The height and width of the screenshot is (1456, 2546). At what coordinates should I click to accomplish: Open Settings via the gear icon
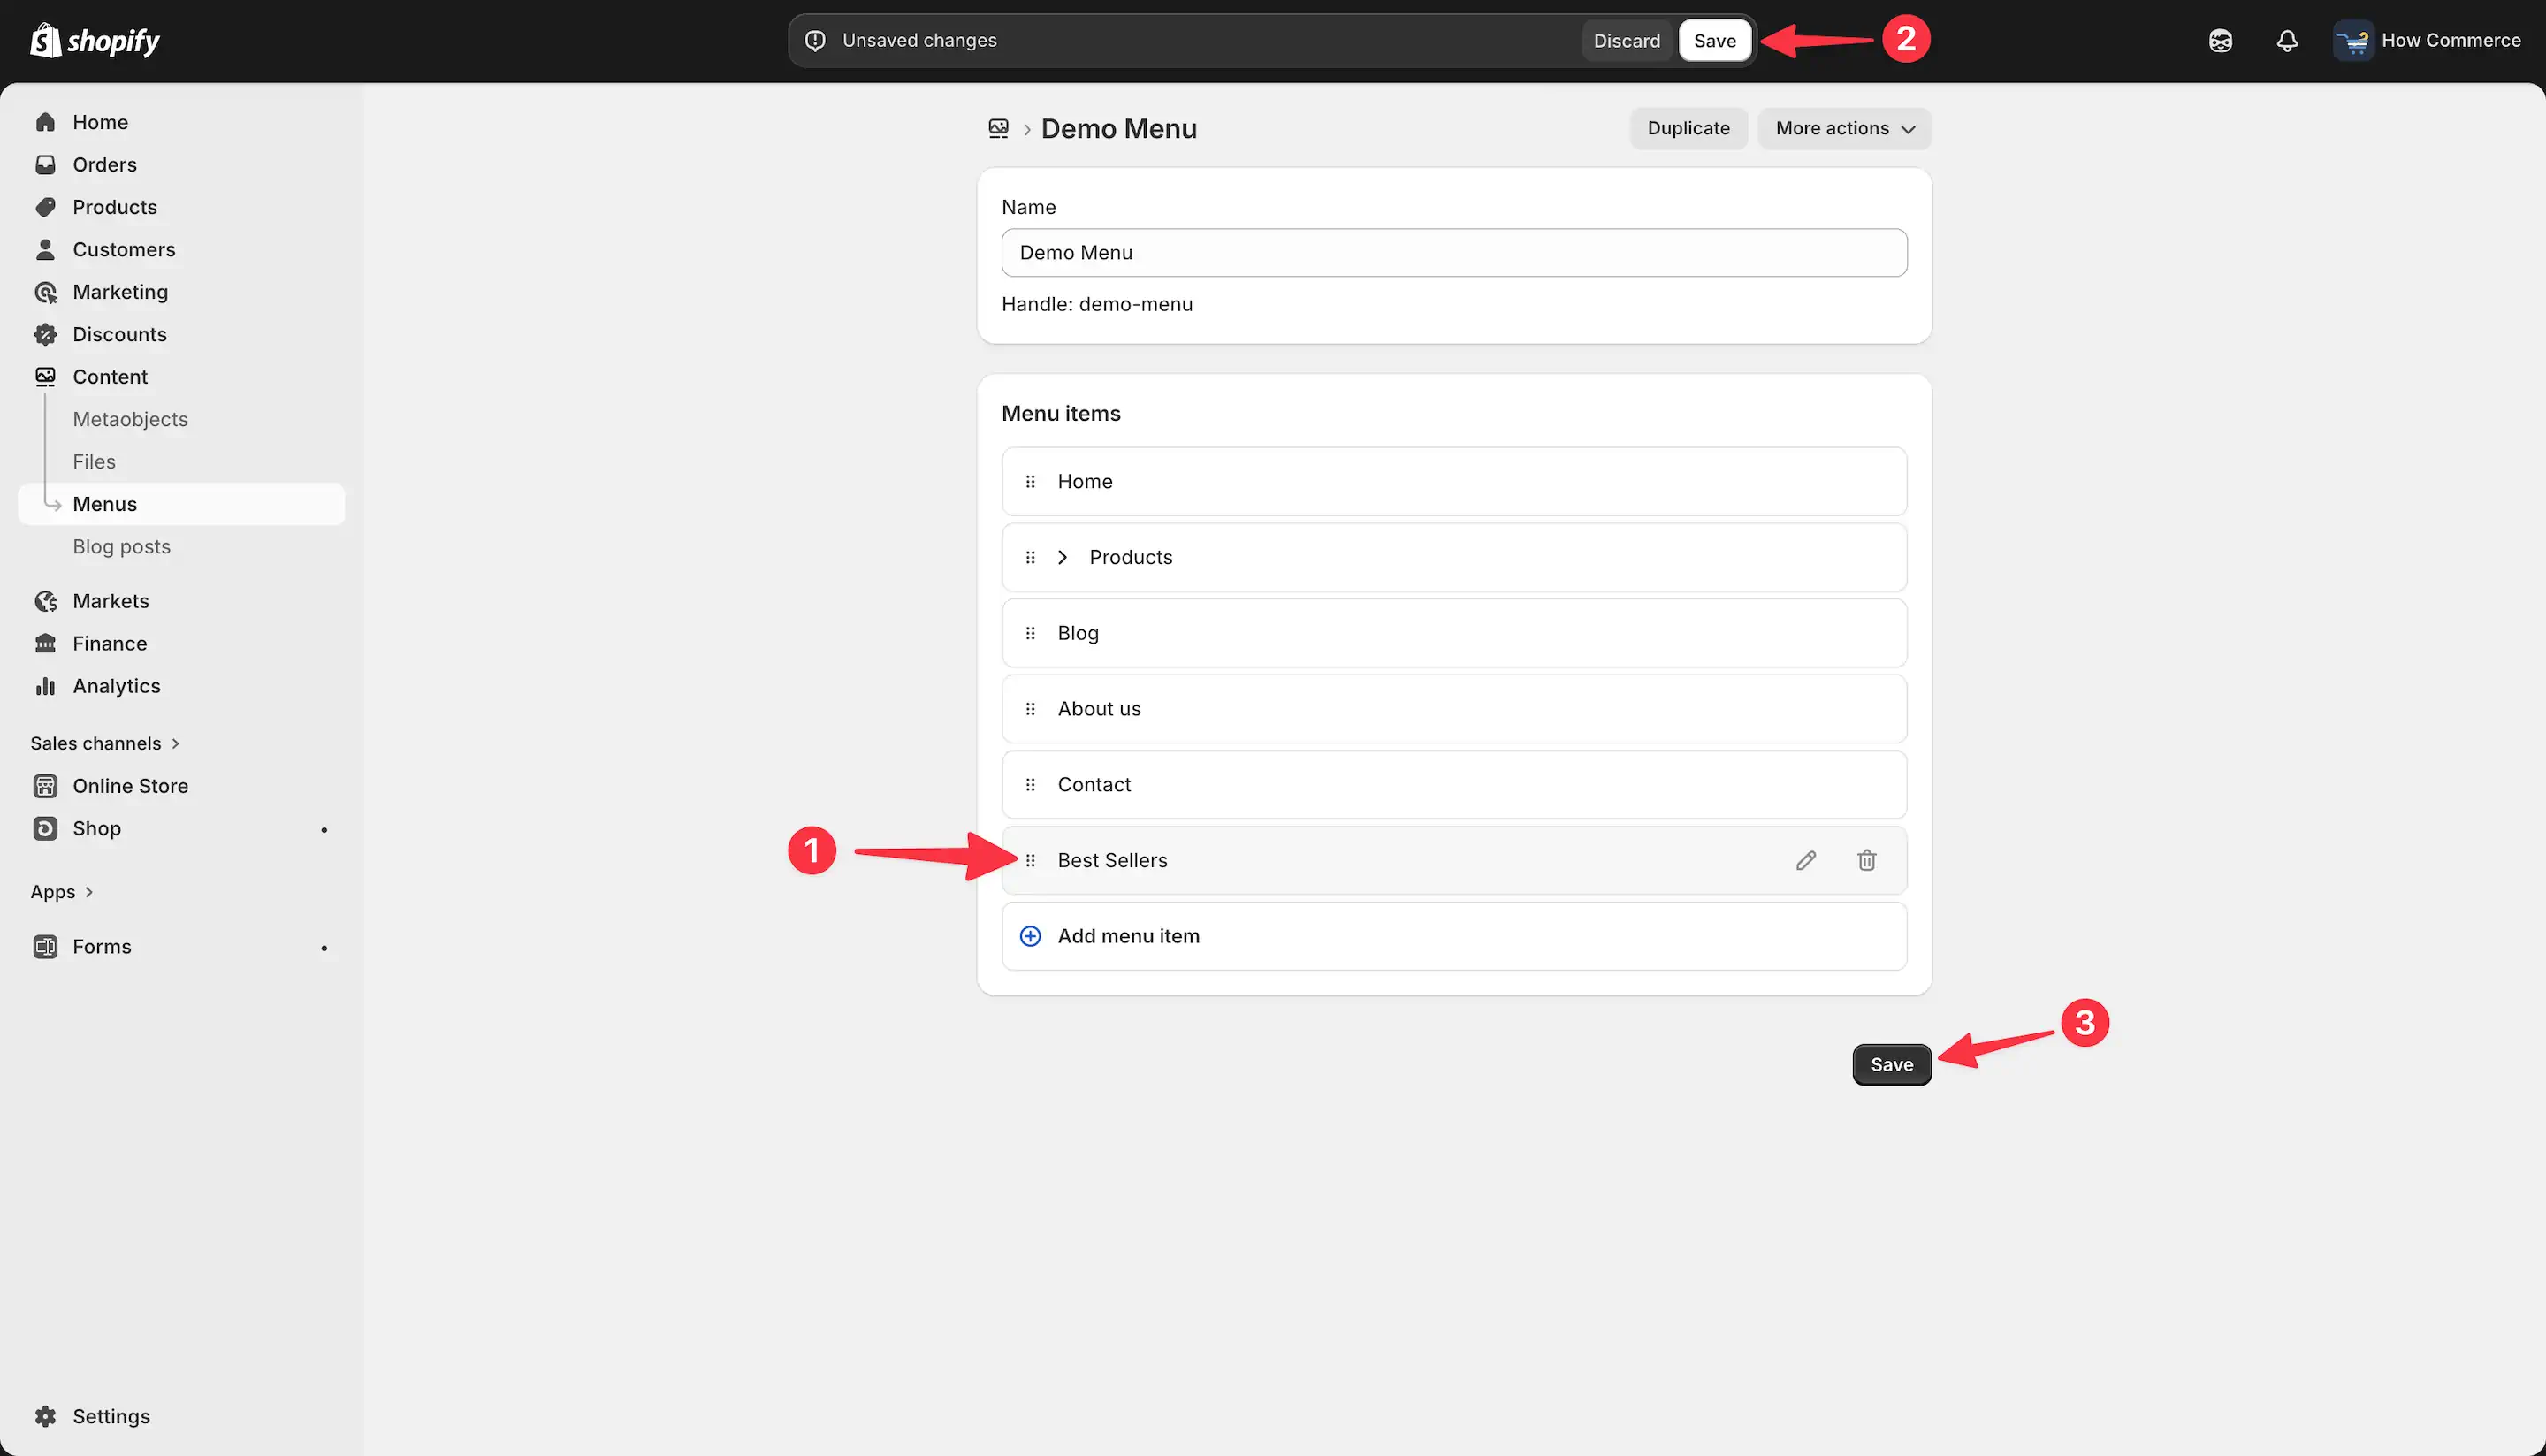tap(45, 1416)
